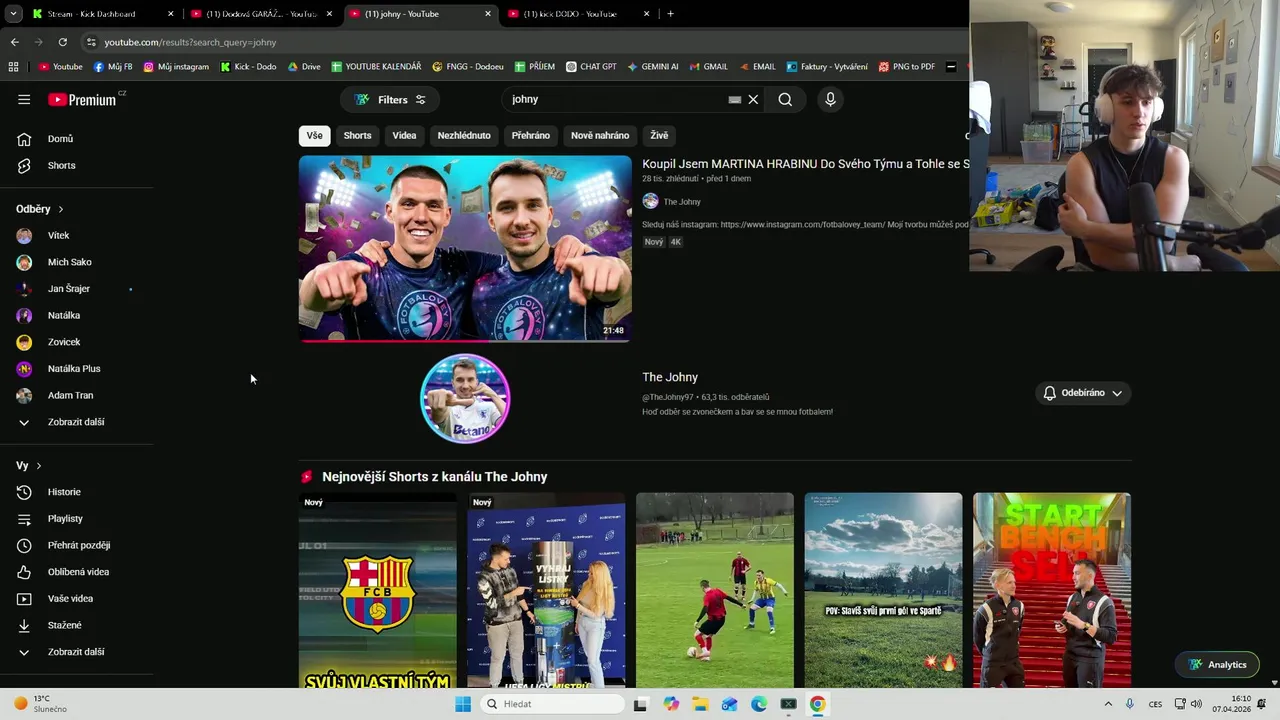Open Natálka channel subscription

coord(63,315)
